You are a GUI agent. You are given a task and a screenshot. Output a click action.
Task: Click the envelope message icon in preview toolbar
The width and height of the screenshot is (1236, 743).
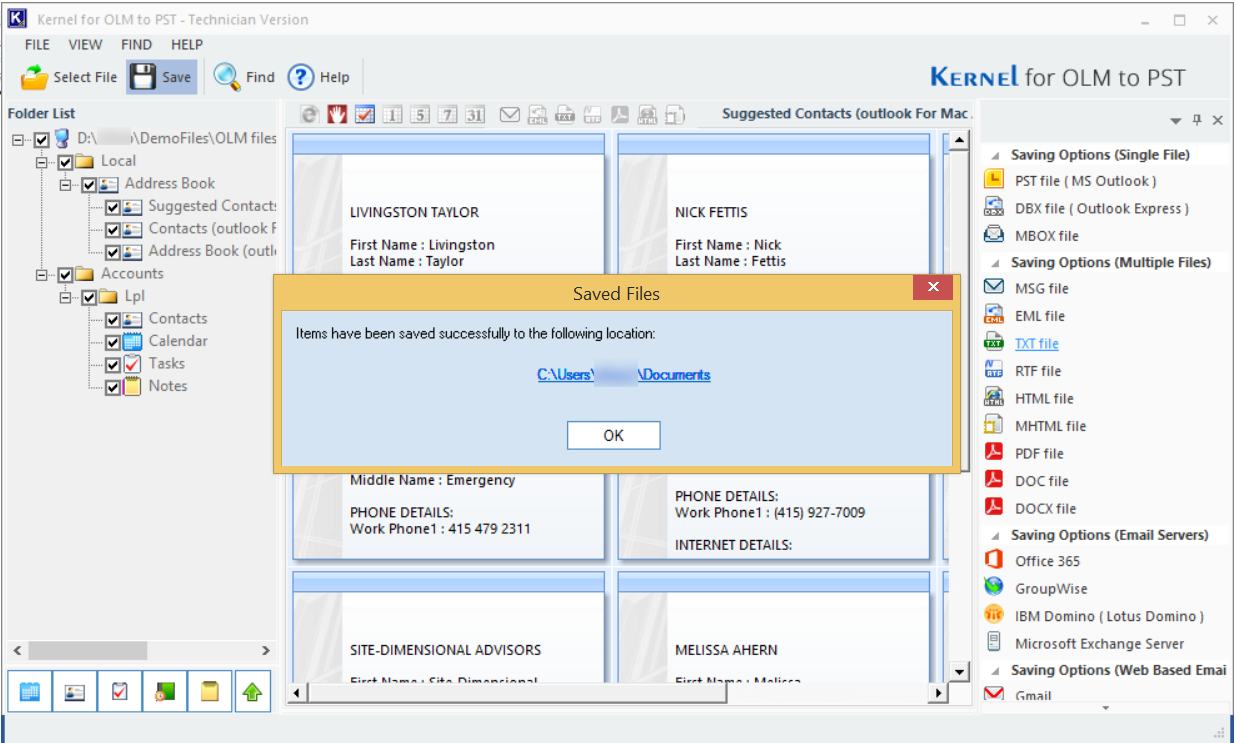(x=510, y=115)
